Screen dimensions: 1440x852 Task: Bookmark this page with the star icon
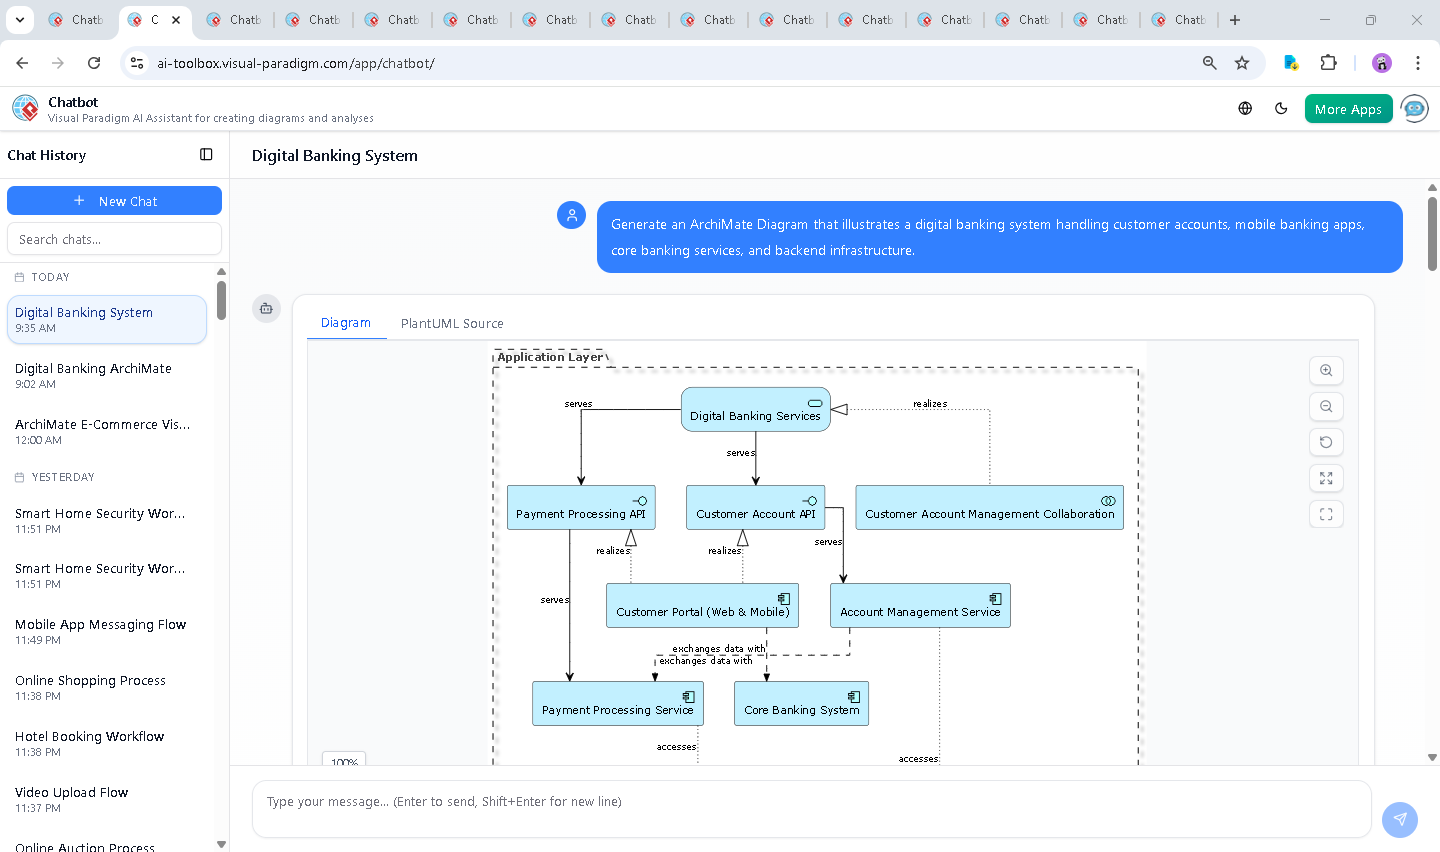tap(1242, 62)
